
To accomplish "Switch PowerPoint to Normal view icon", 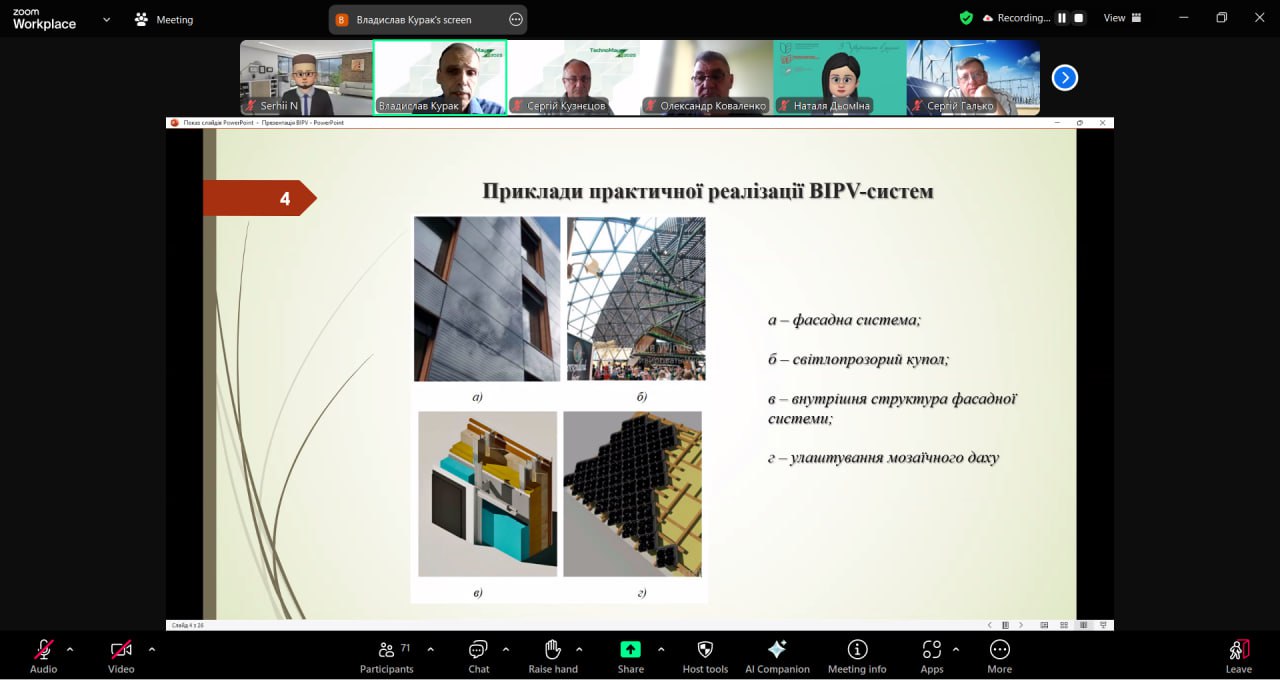I will [x=1044, y=625].
